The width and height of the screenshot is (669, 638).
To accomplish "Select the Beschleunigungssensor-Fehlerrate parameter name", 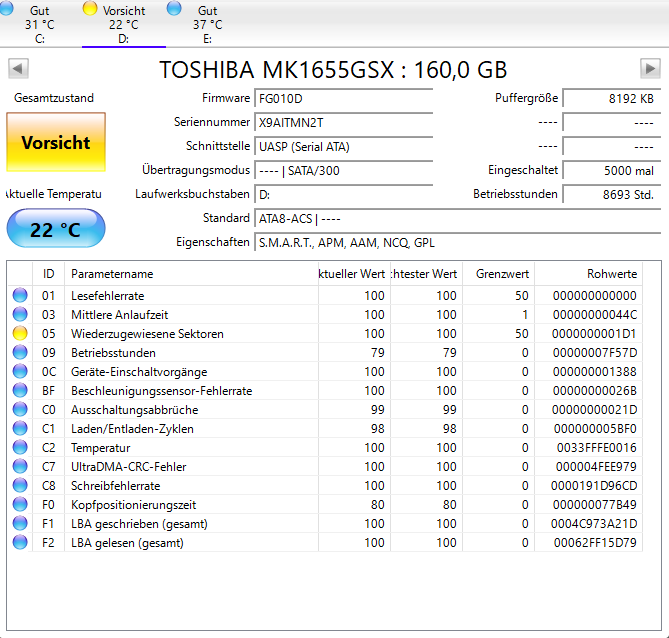I will tap(161, 391).
